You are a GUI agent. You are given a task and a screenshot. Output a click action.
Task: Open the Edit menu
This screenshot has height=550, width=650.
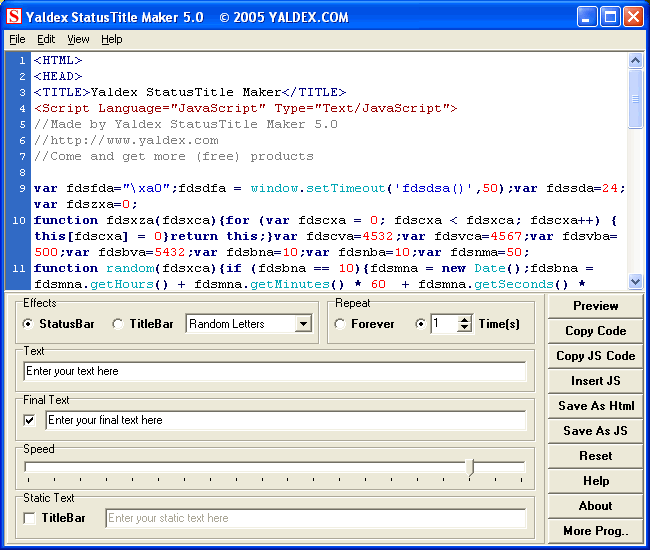point(46,39)
